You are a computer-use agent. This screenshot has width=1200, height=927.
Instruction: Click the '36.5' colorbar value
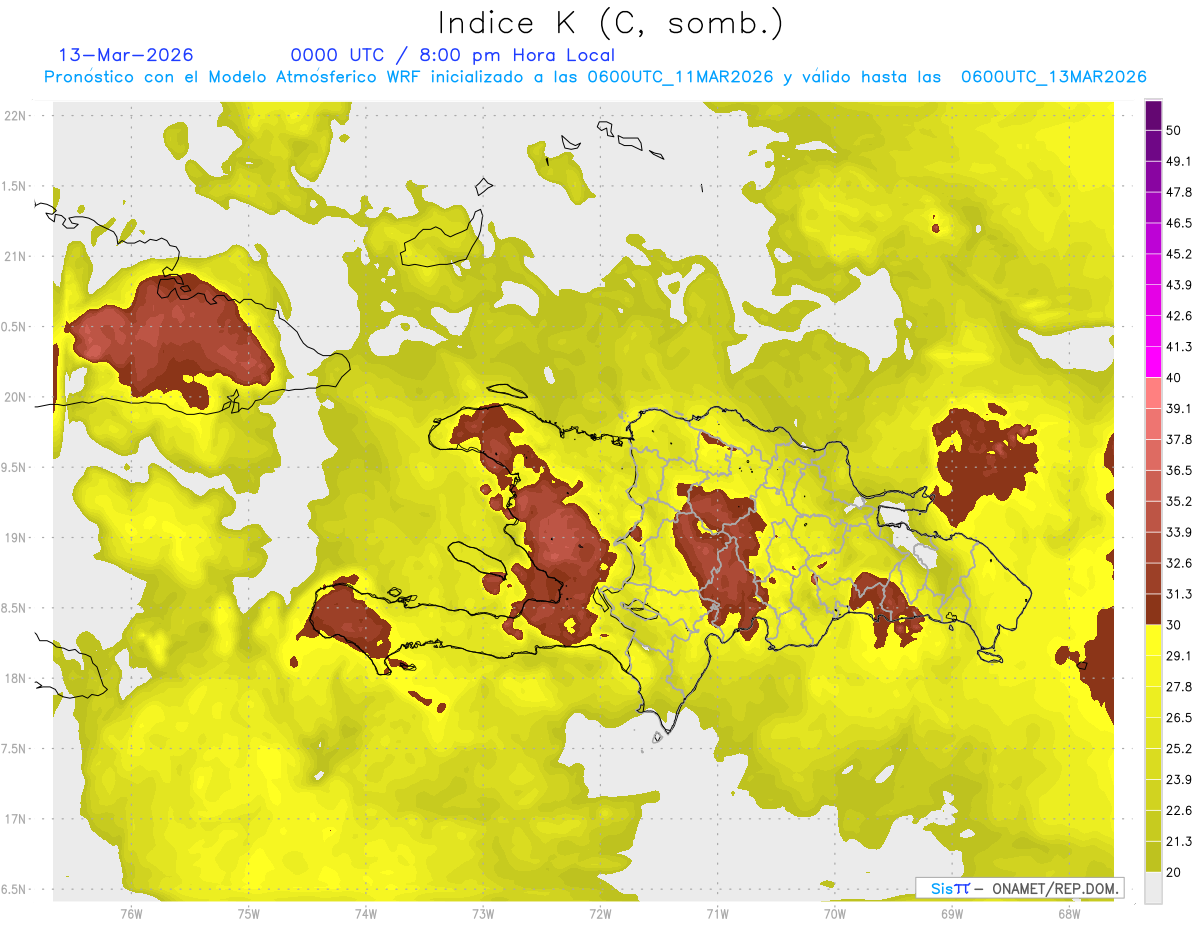1179,470
